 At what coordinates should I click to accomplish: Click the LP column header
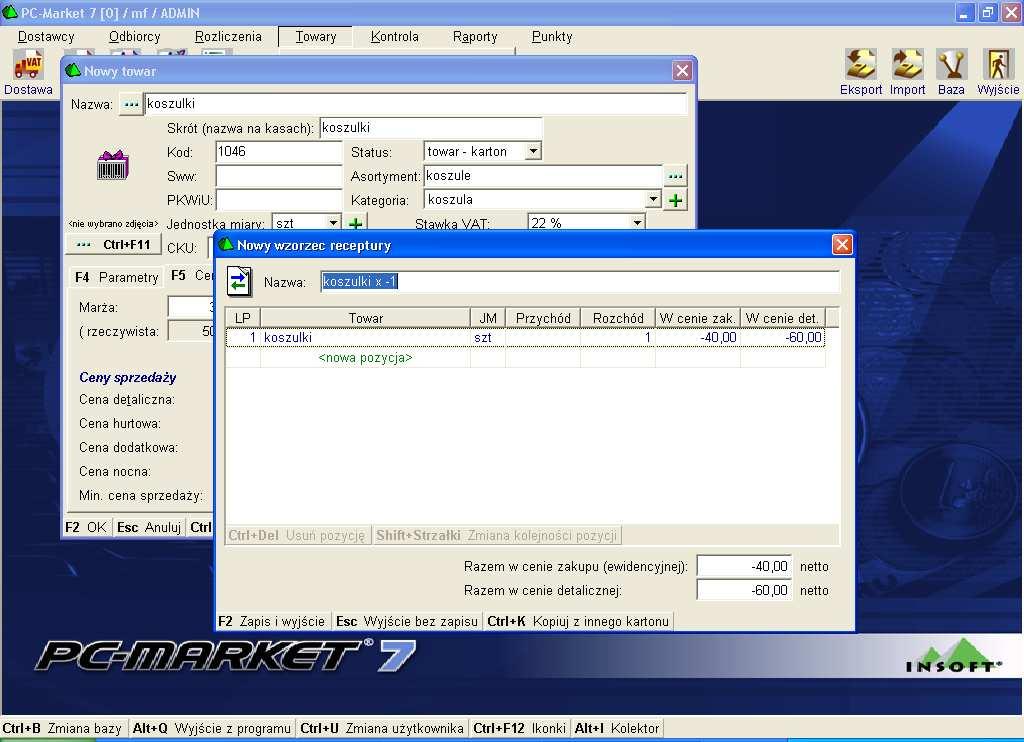(243, 318)
